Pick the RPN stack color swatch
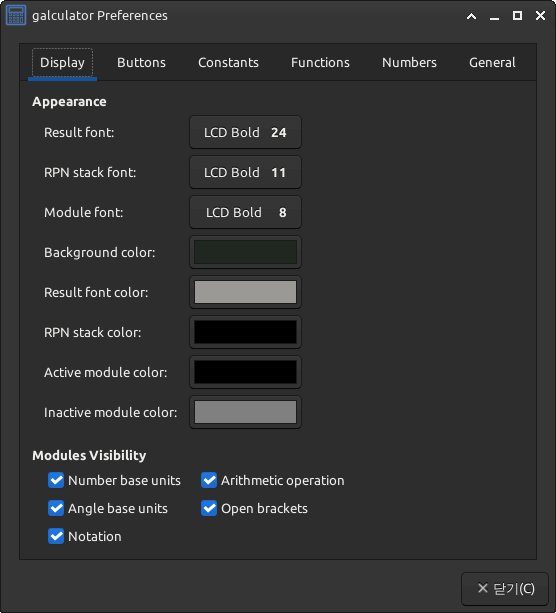 246,332
